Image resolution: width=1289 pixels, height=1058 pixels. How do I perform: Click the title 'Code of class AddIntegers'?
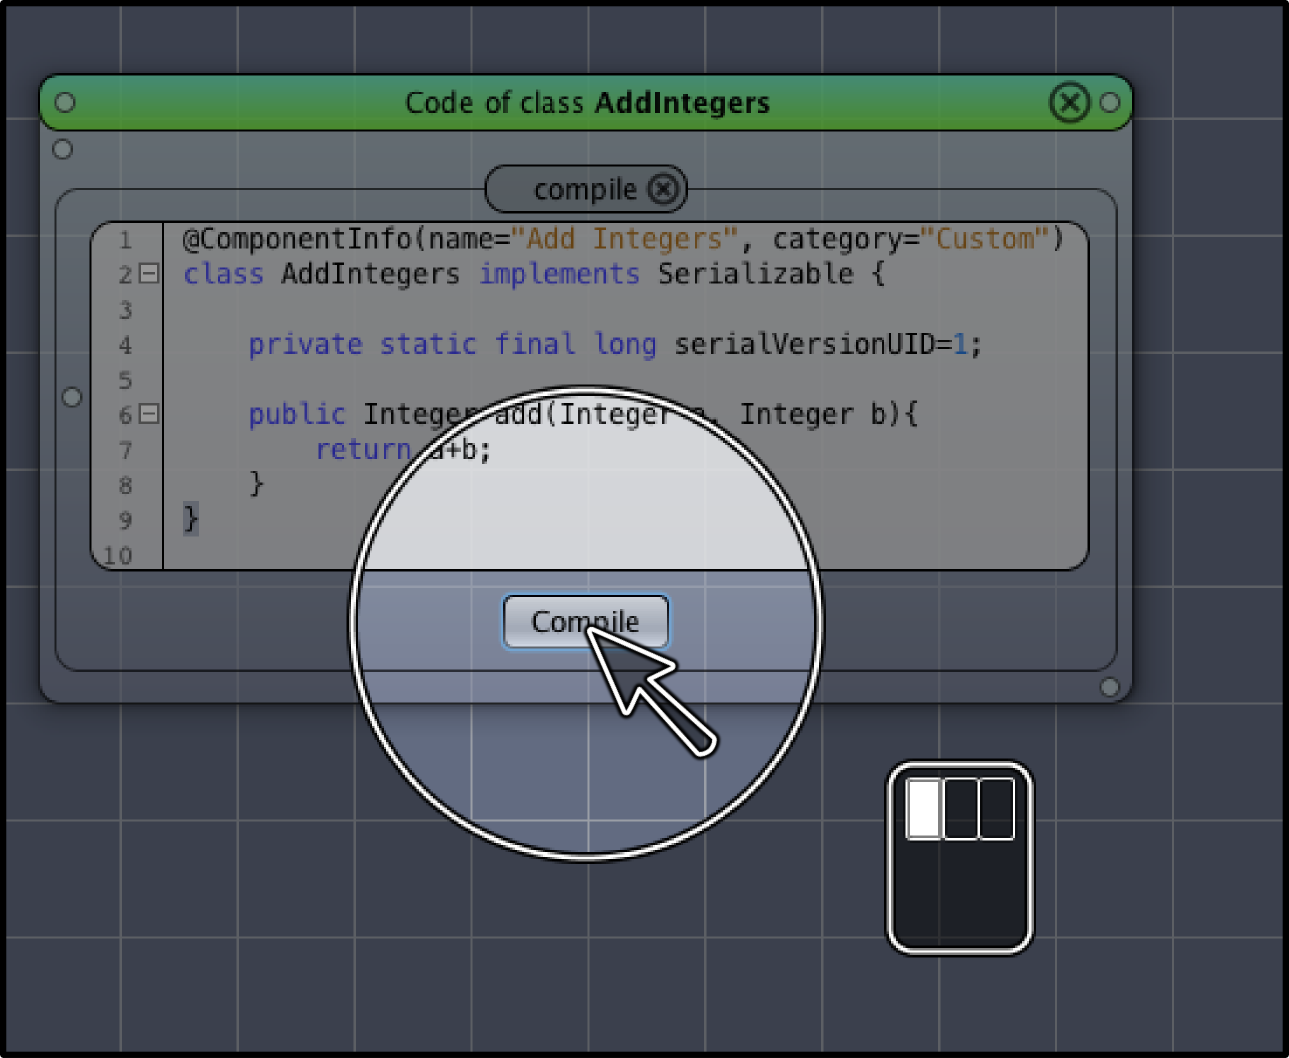pyautogui.click(x=587, y=102)
